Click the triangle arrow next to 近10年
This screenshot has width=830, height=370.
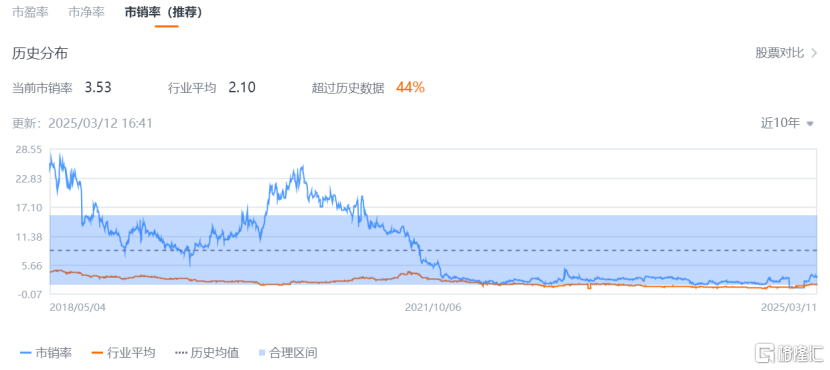tap(810, 124)
